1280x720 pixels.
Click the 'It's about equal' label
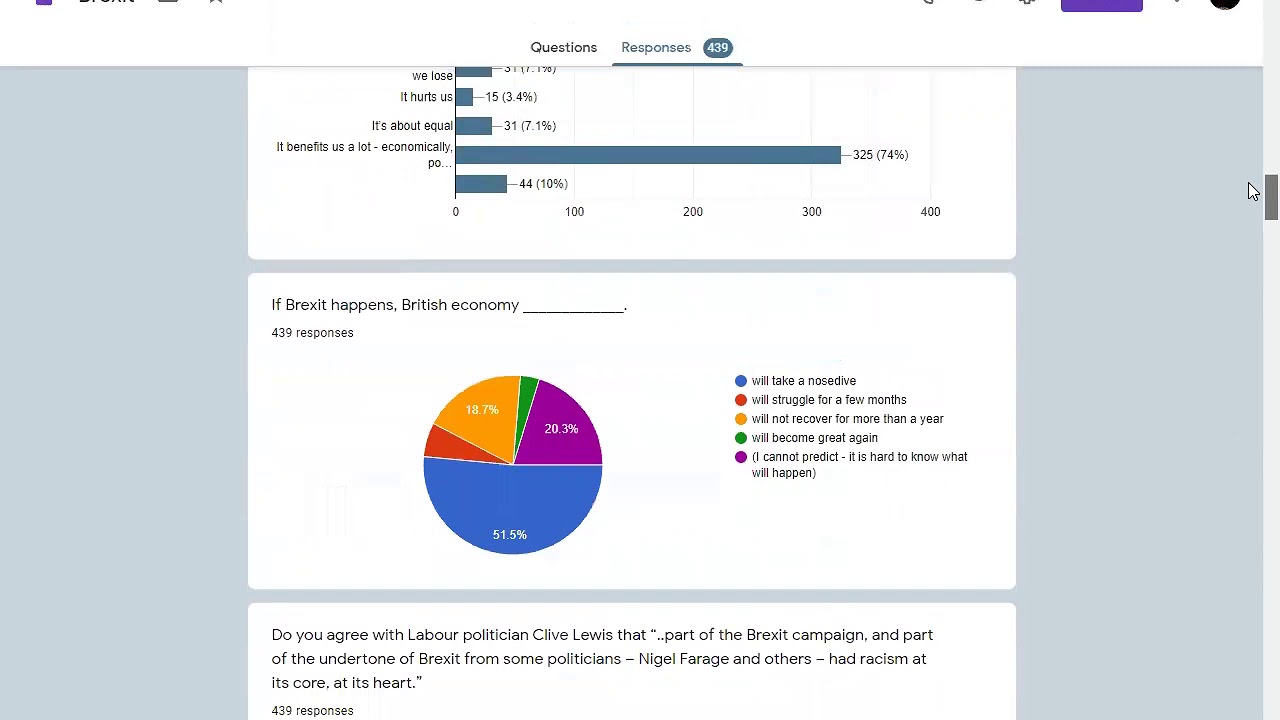(412, 126)
